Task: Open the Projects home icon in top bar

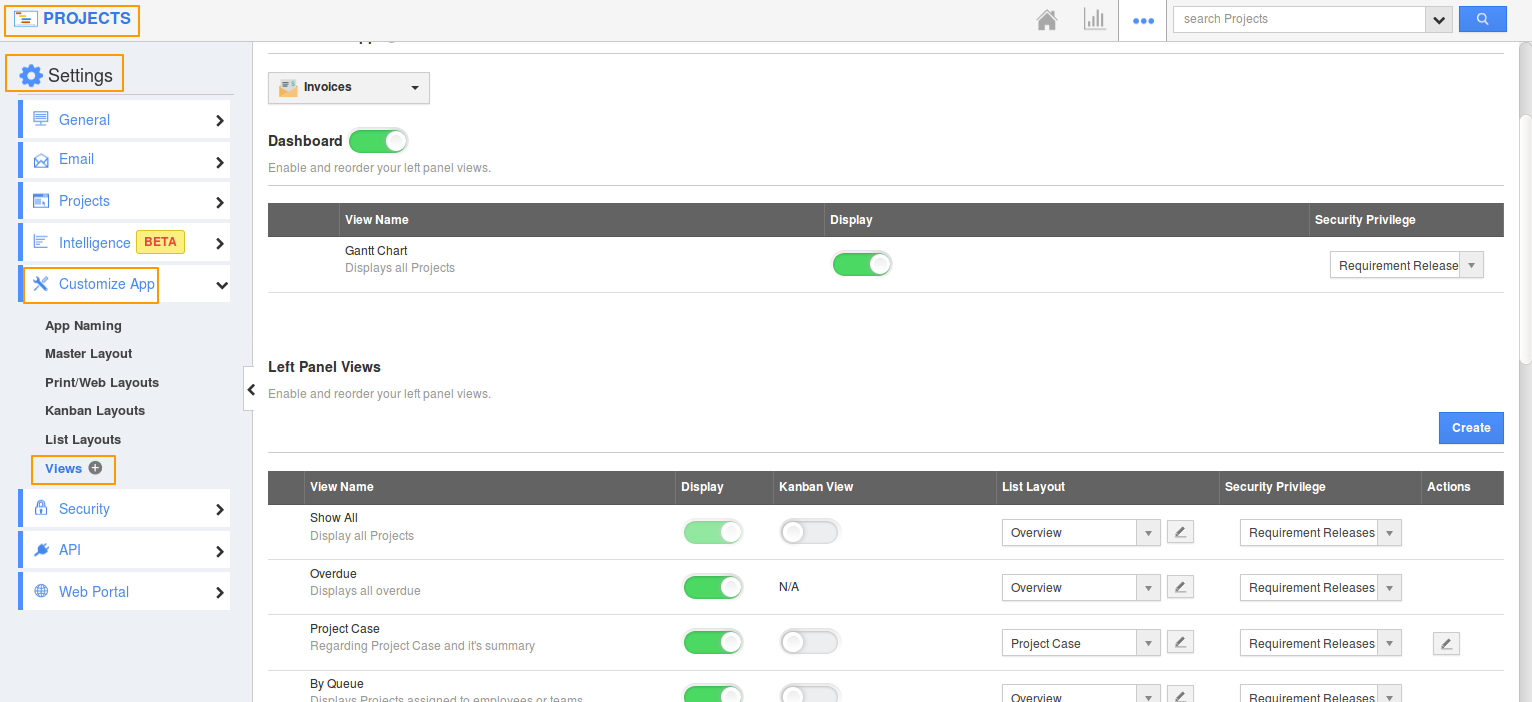Action: pos(1046,19)
